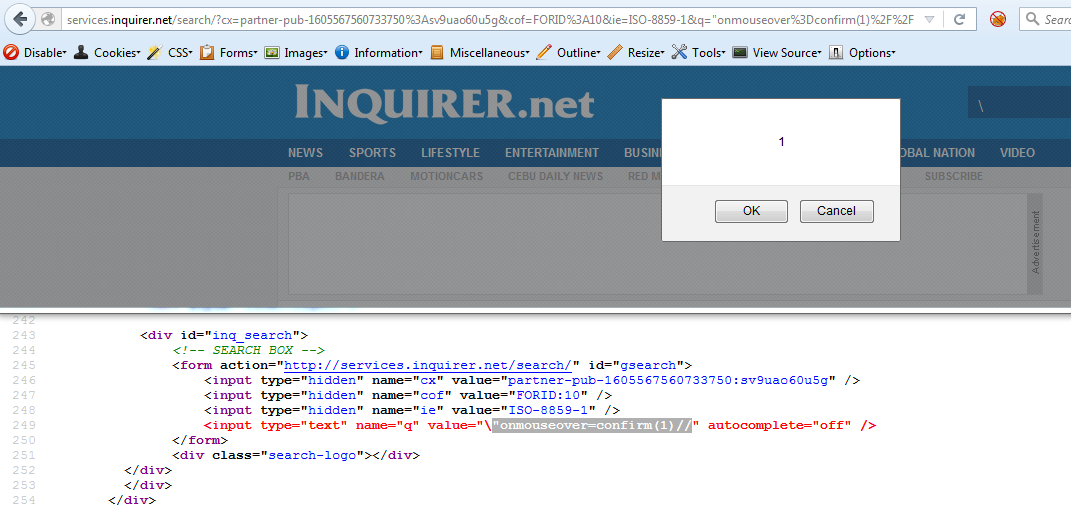This screenshot has width=1071, height=509.
Task: Open the Cookies toolbar menu
Action: tap(117, 53)
